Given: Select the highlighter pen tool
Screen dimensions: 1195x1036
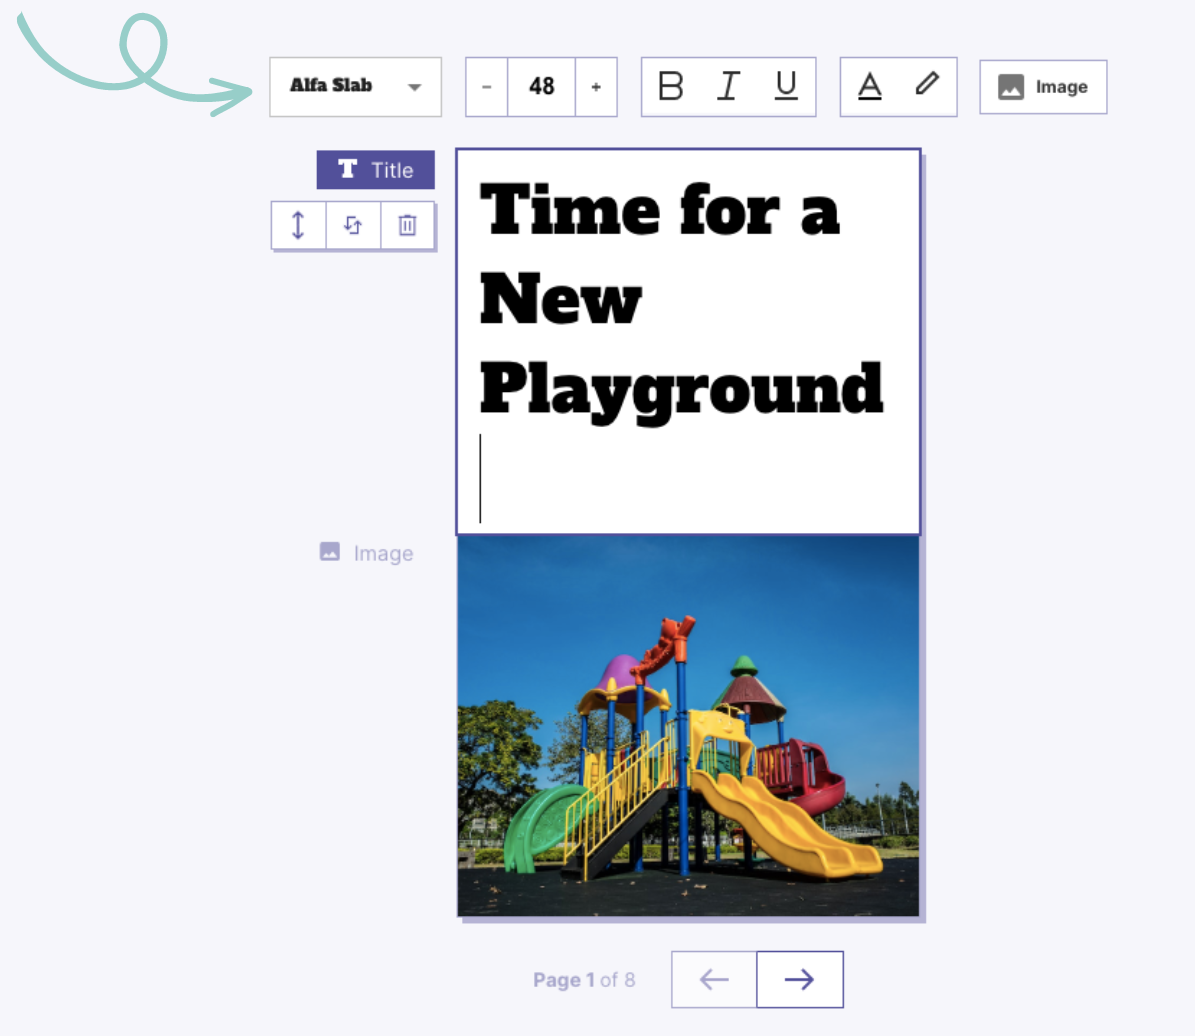Looking at the screenshot, I should point(927,84).
